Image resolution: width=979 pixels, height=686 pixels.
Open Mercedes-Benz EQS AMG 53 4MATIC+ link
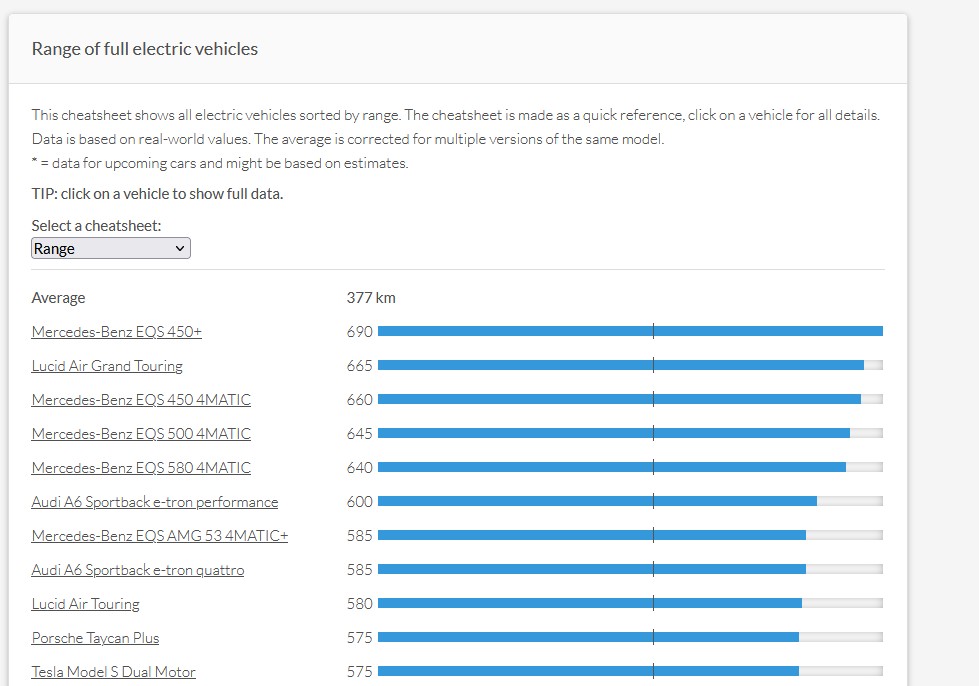pos(160,536)
